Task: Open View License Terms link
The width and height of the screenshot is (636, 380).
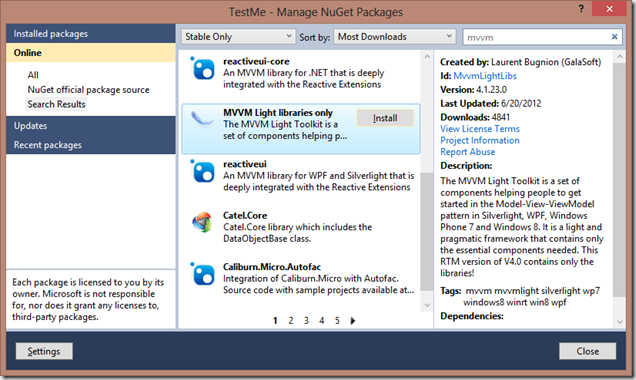Action: point(480,129)
